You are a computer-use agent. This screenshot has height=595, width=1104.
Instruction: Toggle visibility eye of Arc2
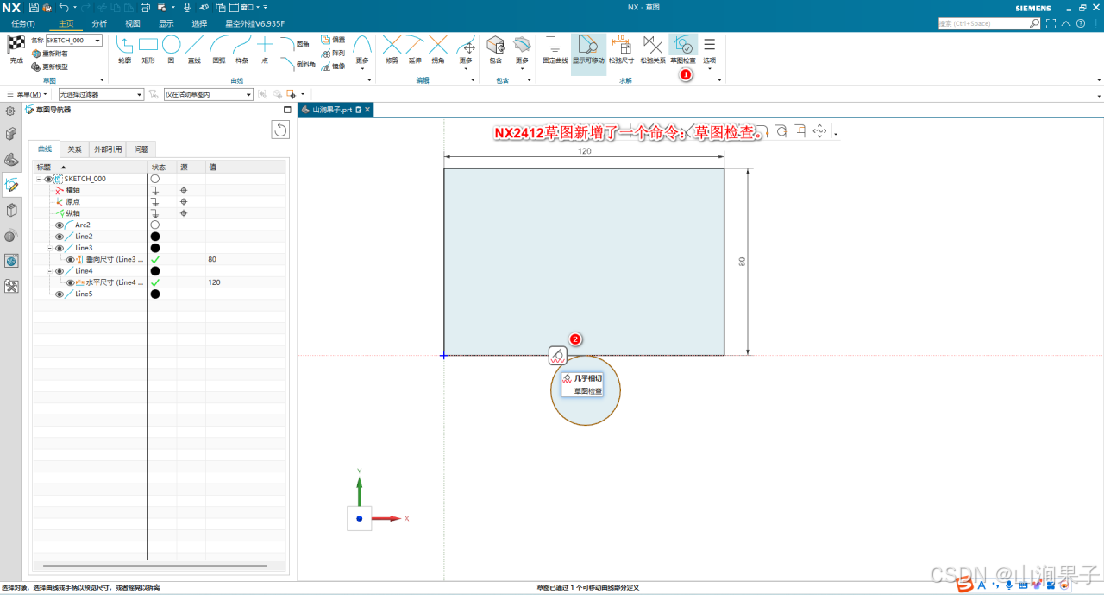pyautogui.click(x=59, y=225)
